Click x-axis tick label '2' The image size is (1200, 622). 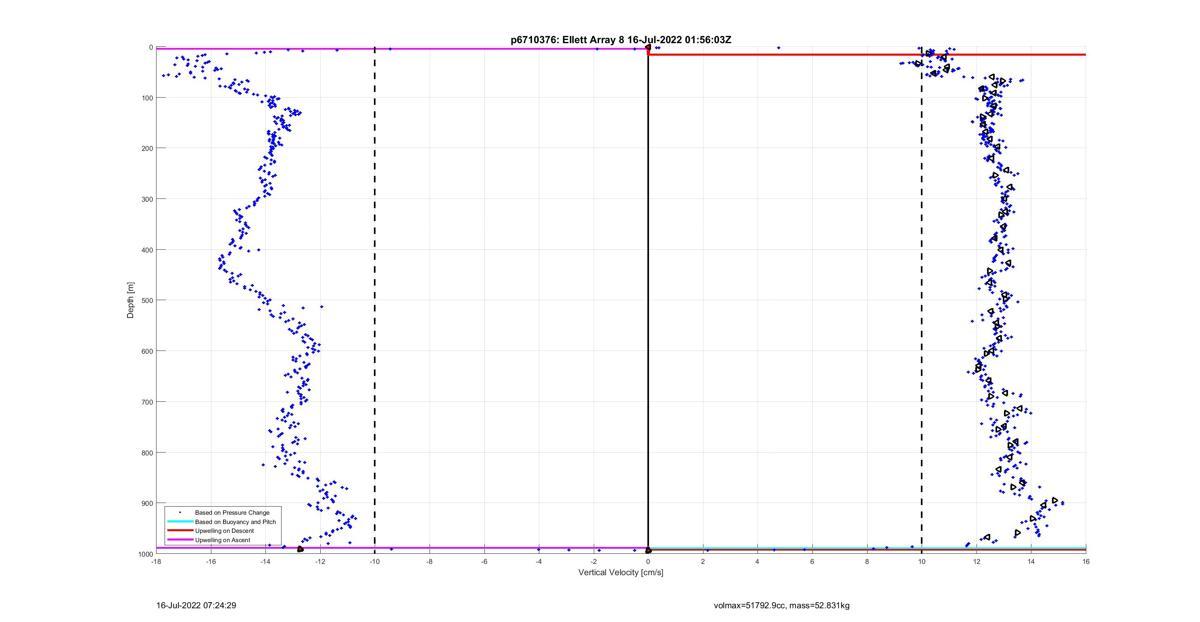tap(703, 561)
